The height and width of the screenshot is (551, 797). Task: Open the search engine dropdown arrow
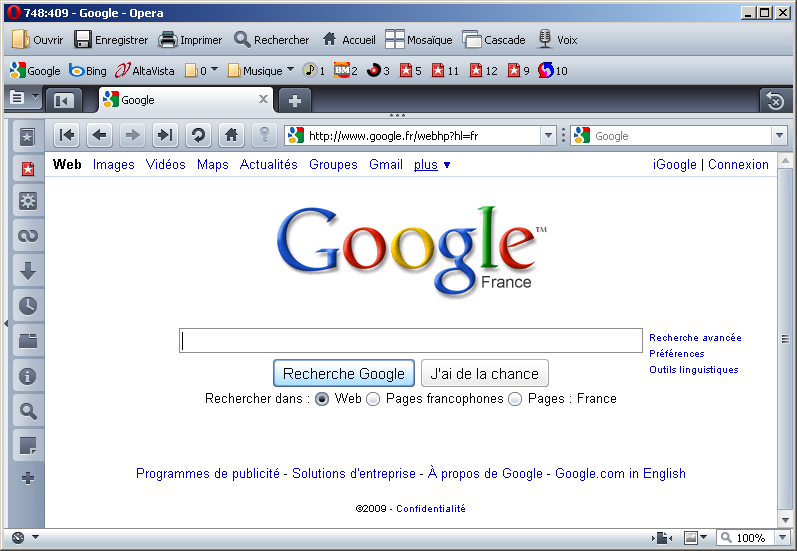click(779, 136)
